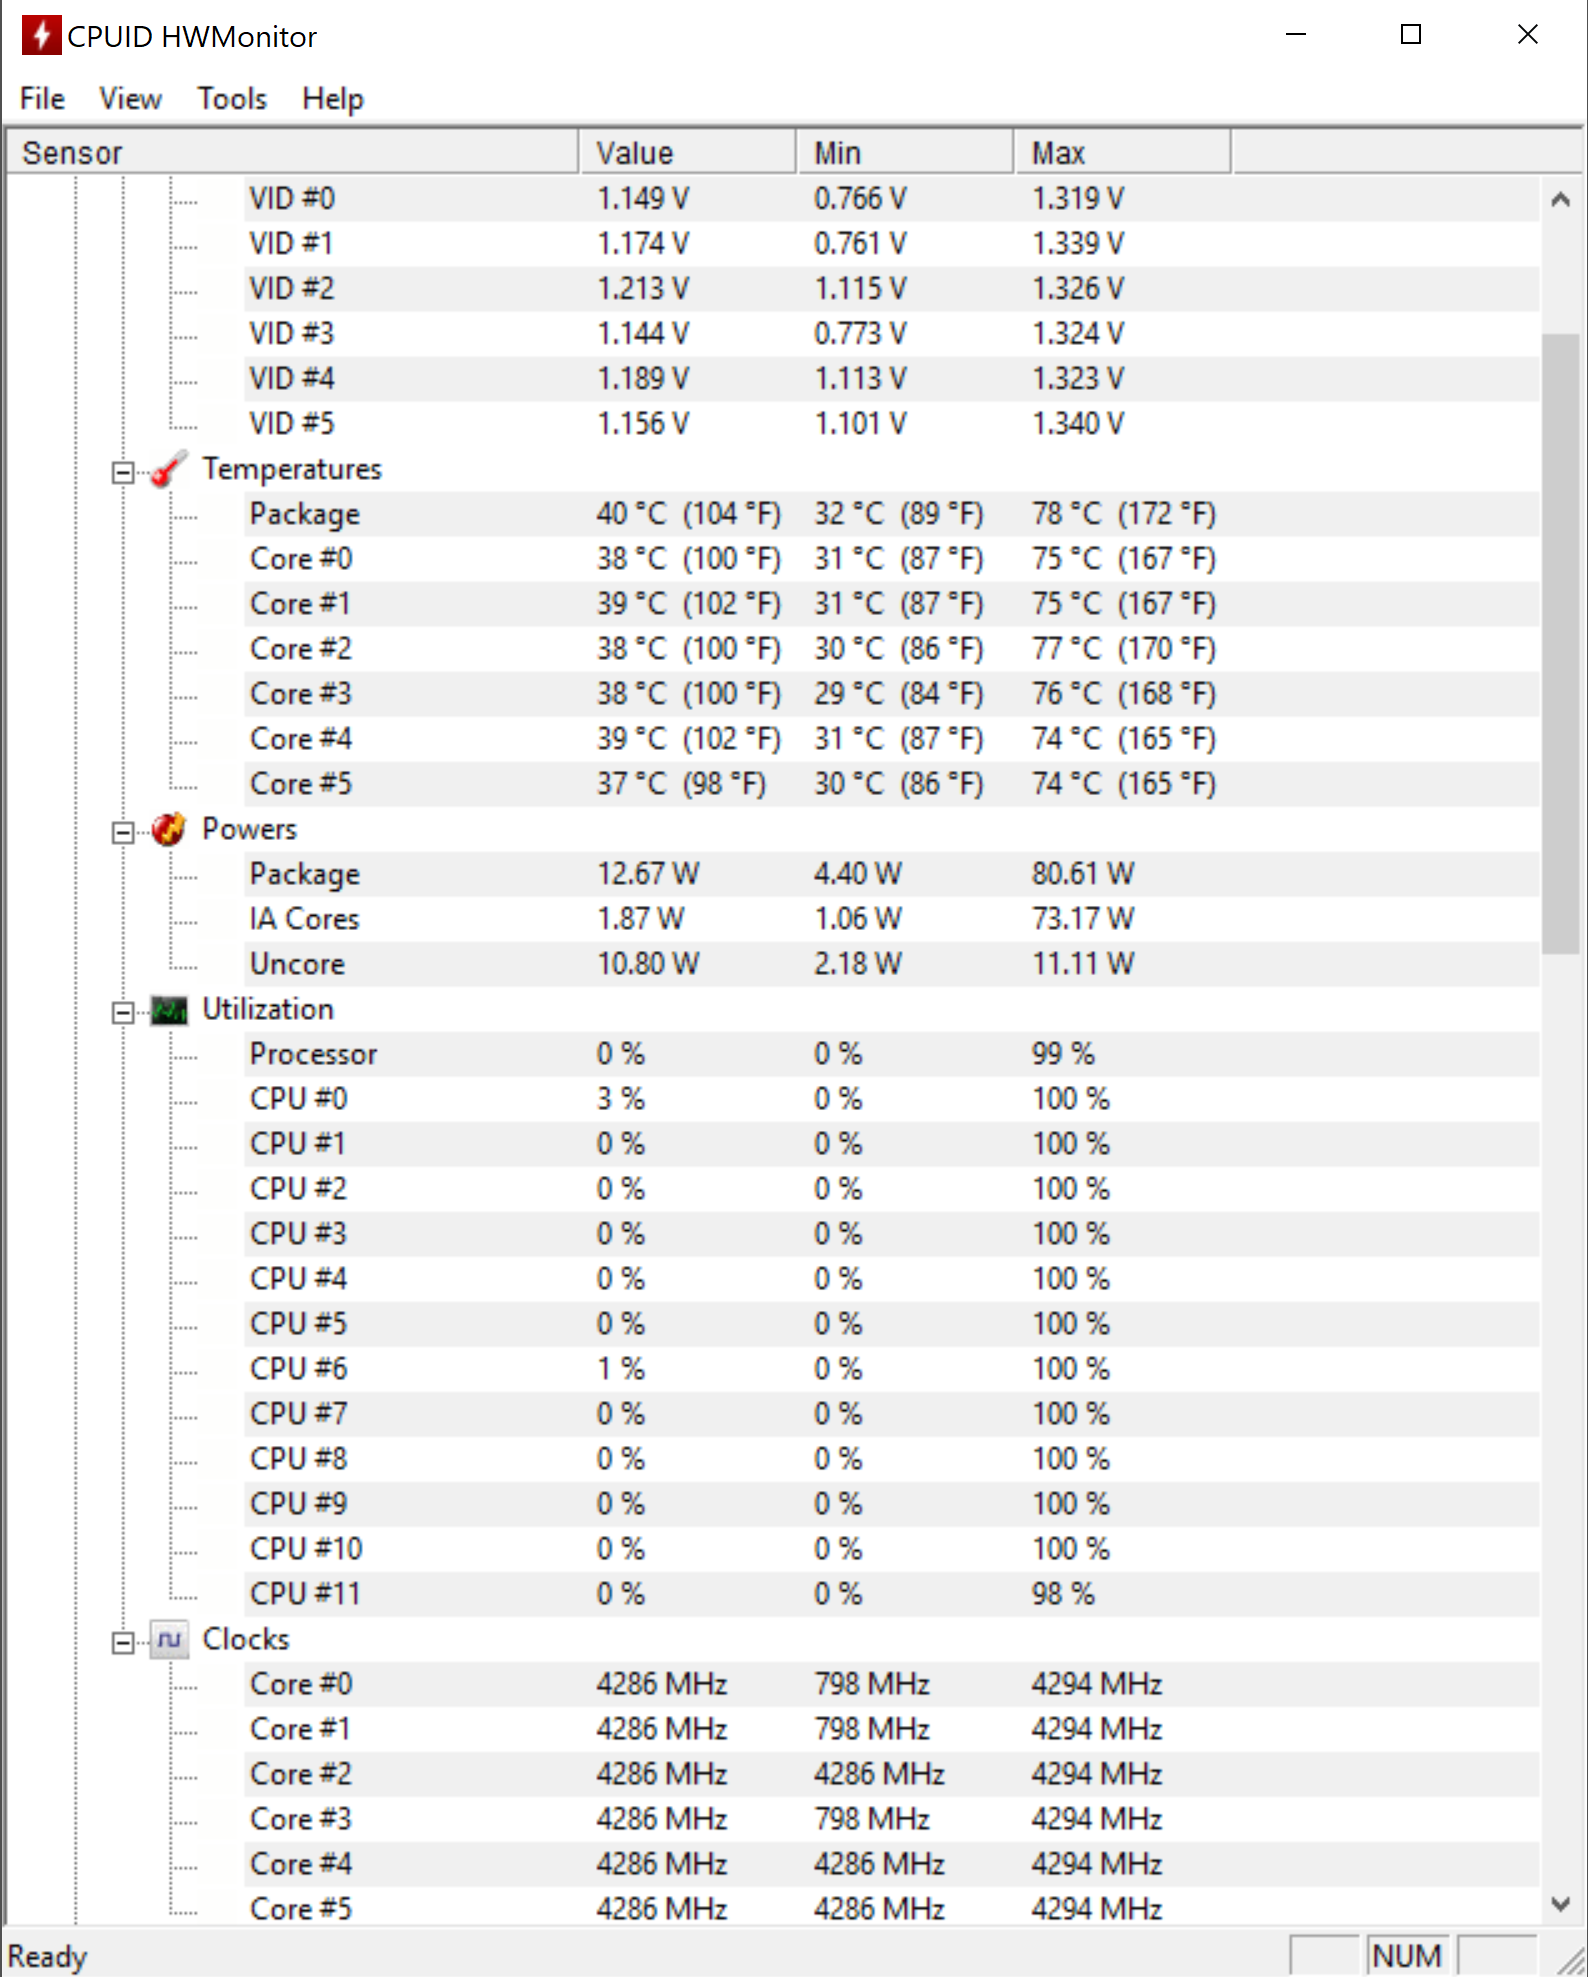Click the thermometer icon beside Temperatures
Image resolution: width=1588 pixels, height=1980 pixels.
169,469
